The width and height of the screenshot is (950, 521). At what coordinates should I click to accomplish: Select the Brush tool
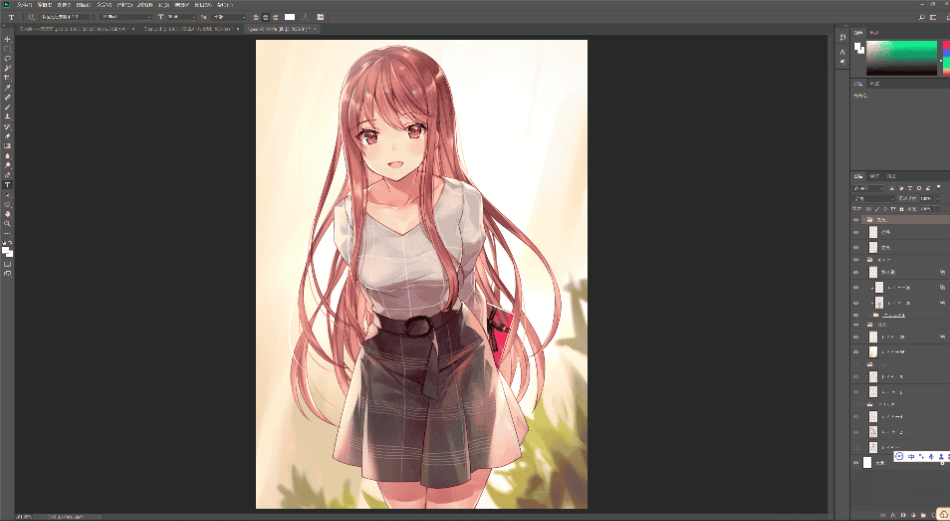(7, 107)
